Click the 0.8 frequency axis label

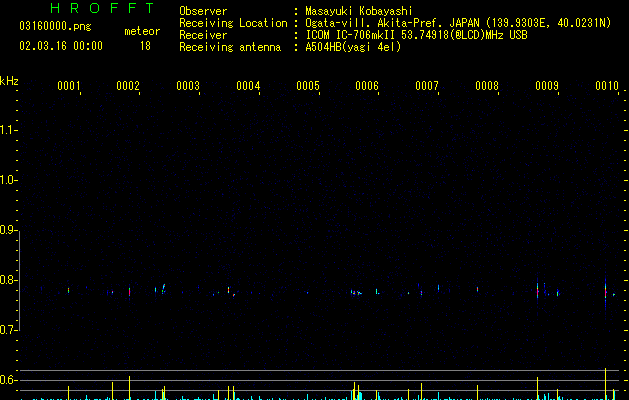(x=8, y=280)
